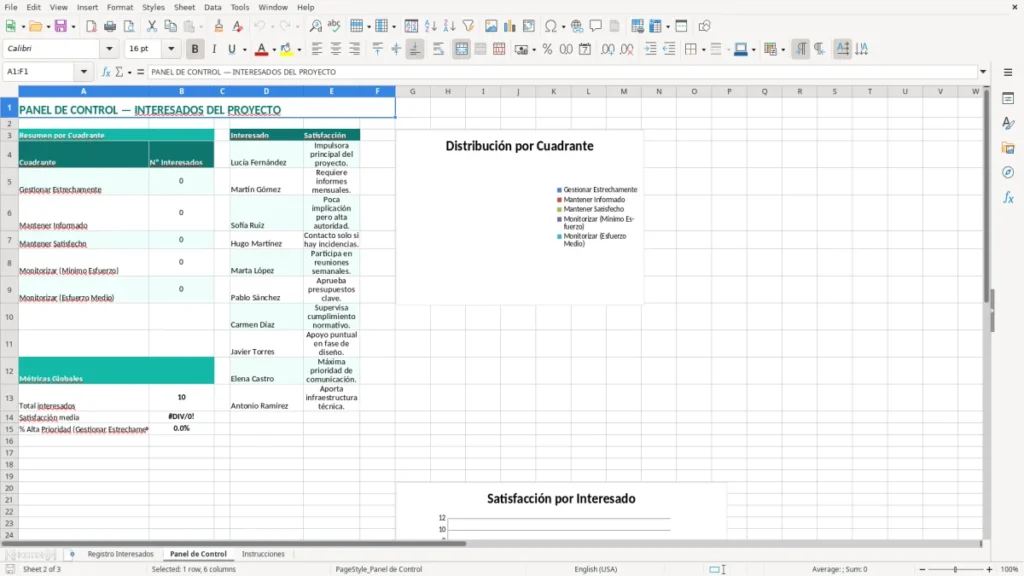This screenshot has height=576, width=1024.
Task: Open the Format menu
Action: pyautogui.click(x=120, y=7)
